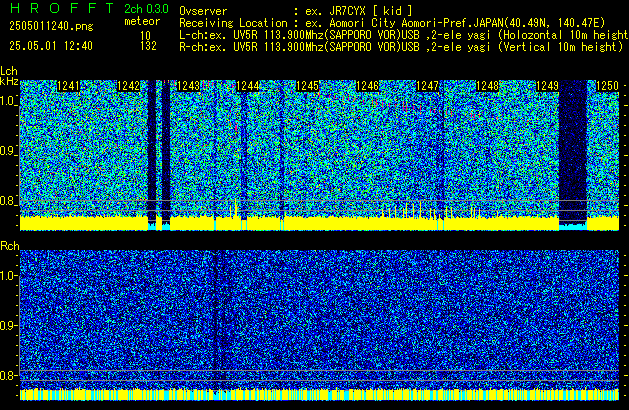Click the Rch 0.8 kHz axis label
This screenshot has height=410, width=629.
point(7,375)
